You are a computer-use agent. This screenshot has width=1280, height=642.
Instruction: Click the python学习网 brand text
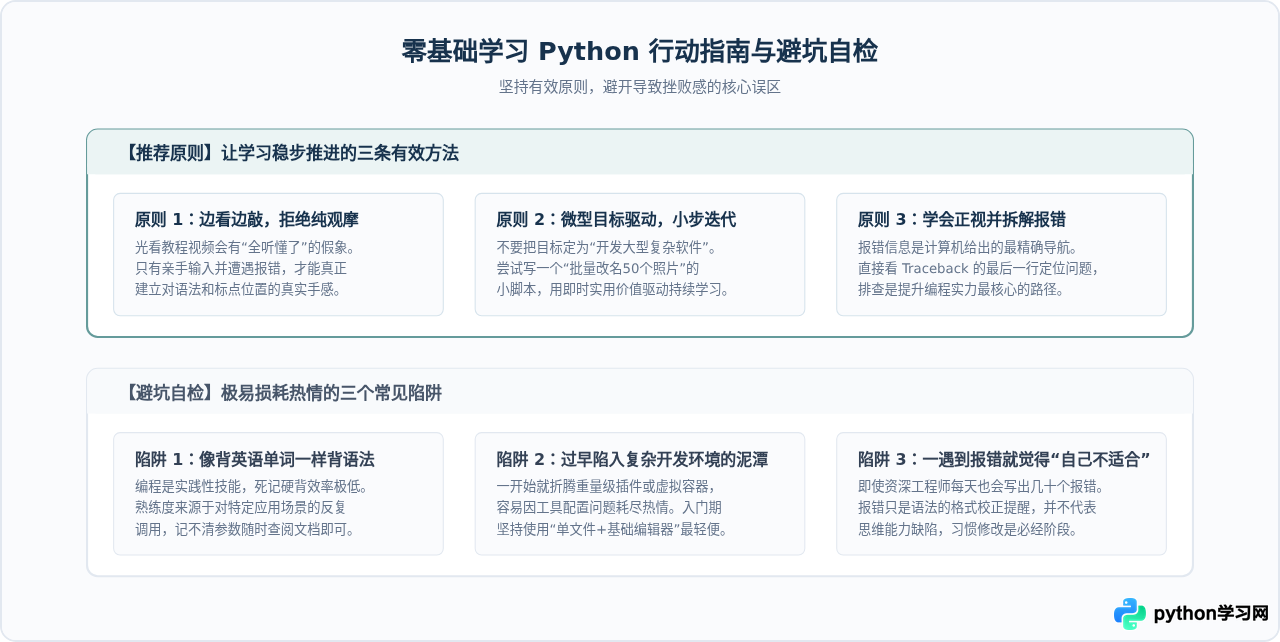point(1211,613)
